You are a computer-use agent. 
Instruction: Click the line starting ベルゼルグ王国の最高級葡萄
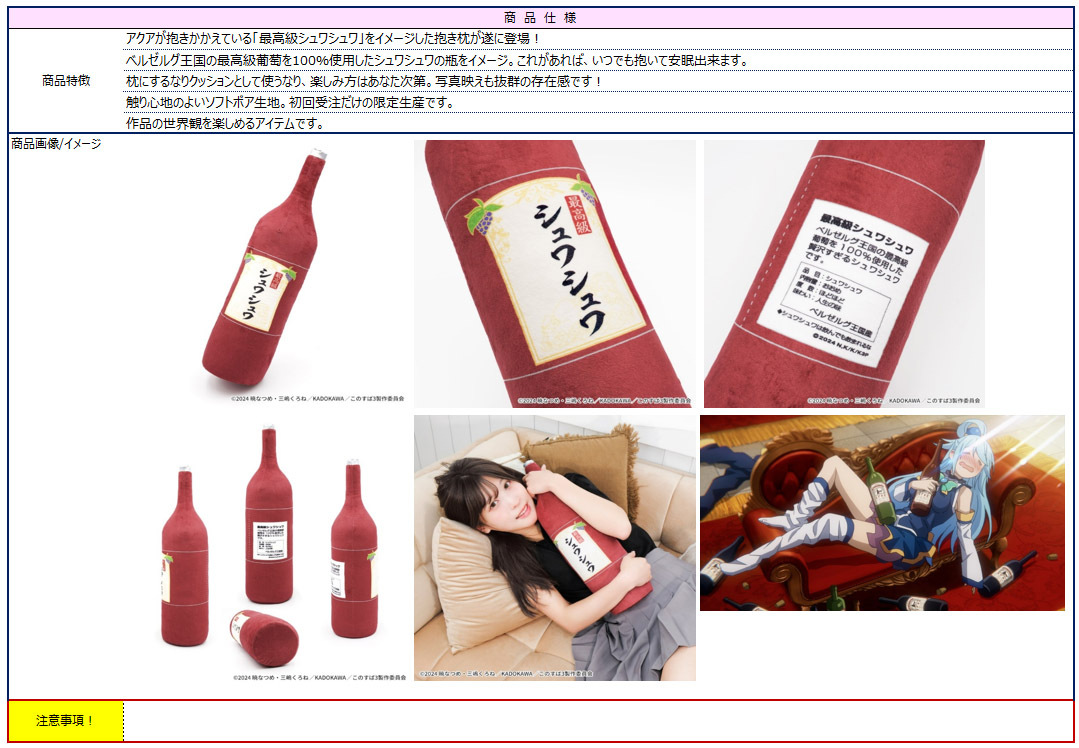[437, 61]
